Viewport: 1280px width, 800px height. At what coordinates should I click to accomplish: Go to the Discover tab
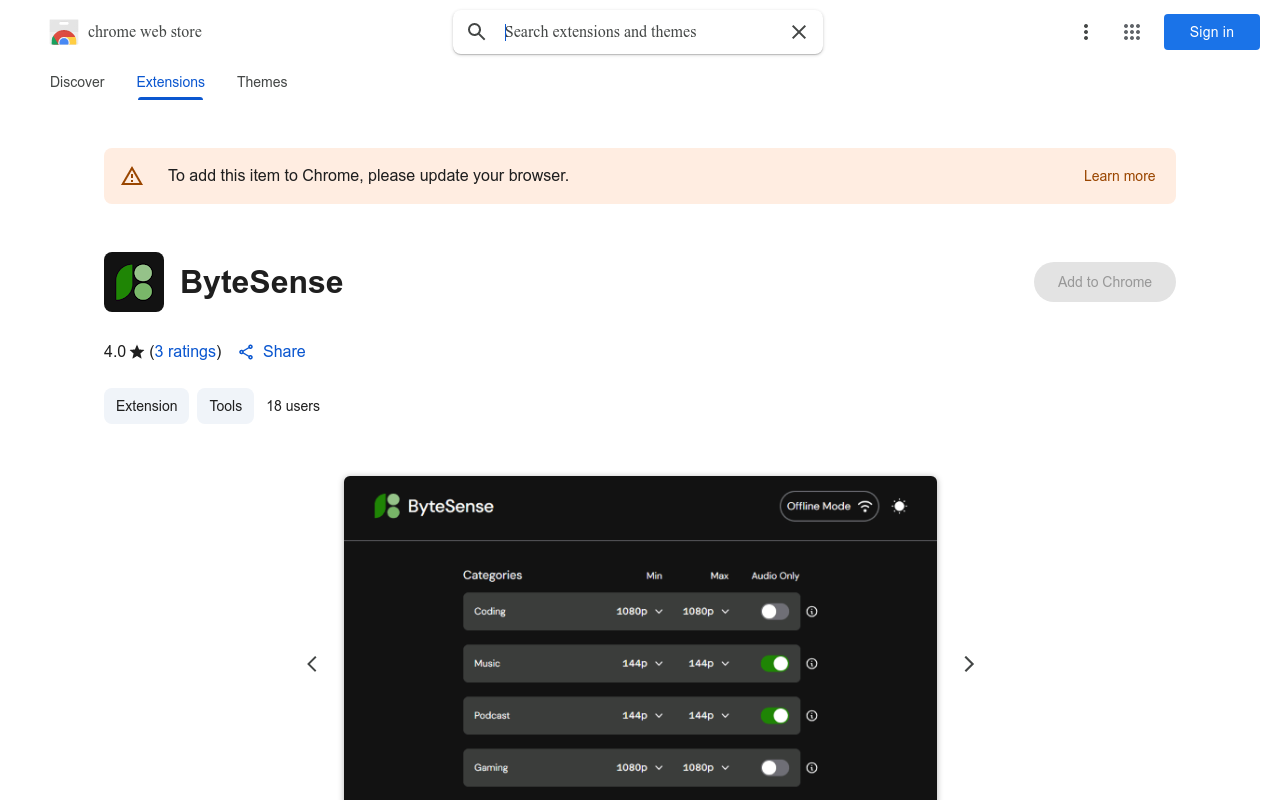click(77, 82)
